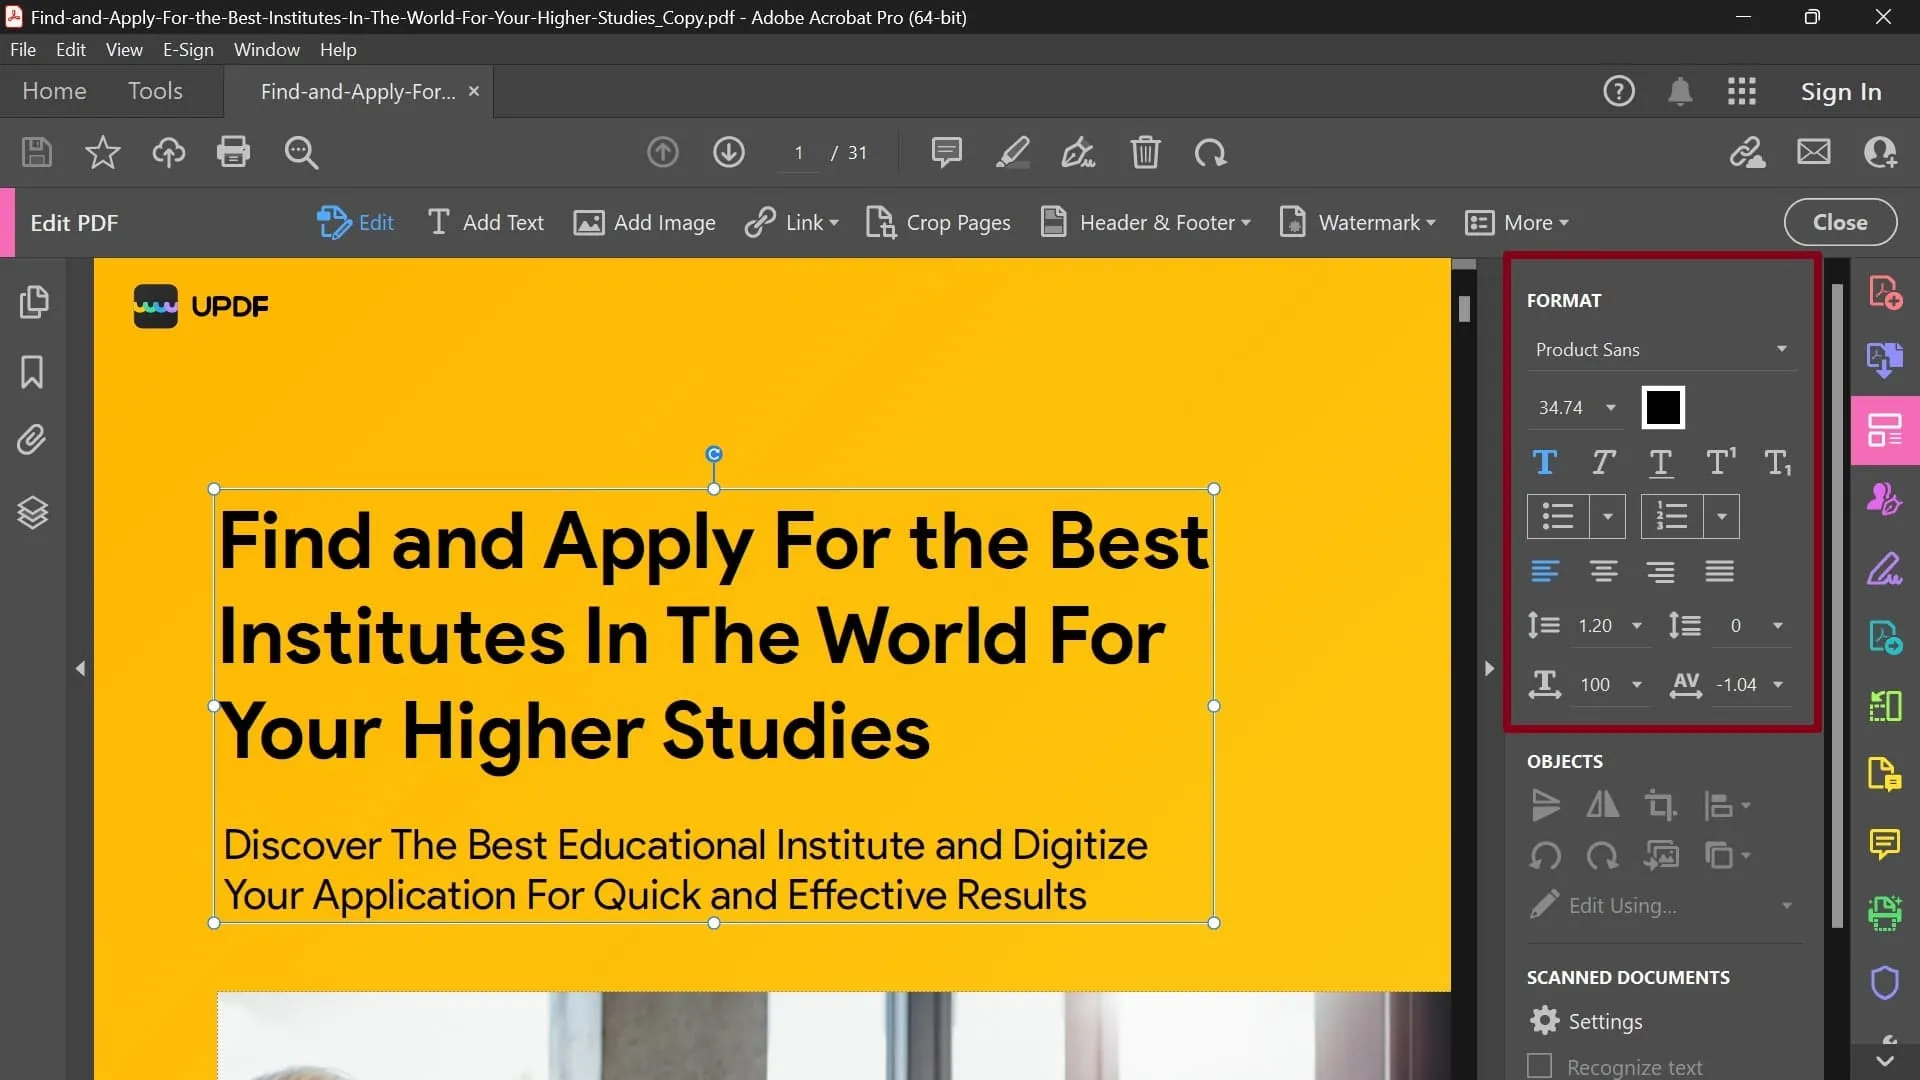
Task: Toggle the strikethrough text style
Action: point(1662,463)
